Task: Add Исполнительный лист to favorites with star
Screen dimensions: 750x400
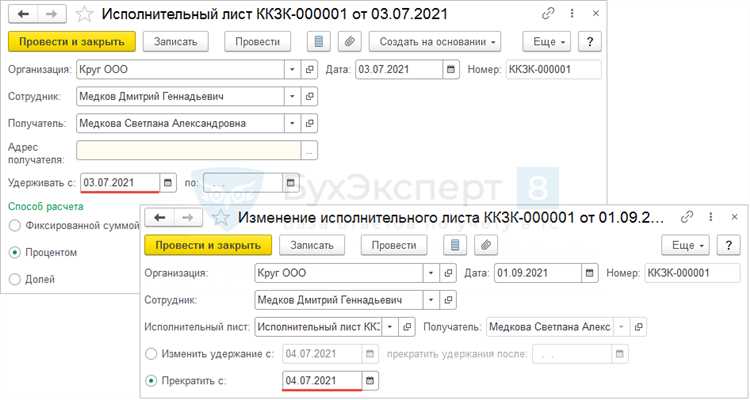Action: point(84,14)
